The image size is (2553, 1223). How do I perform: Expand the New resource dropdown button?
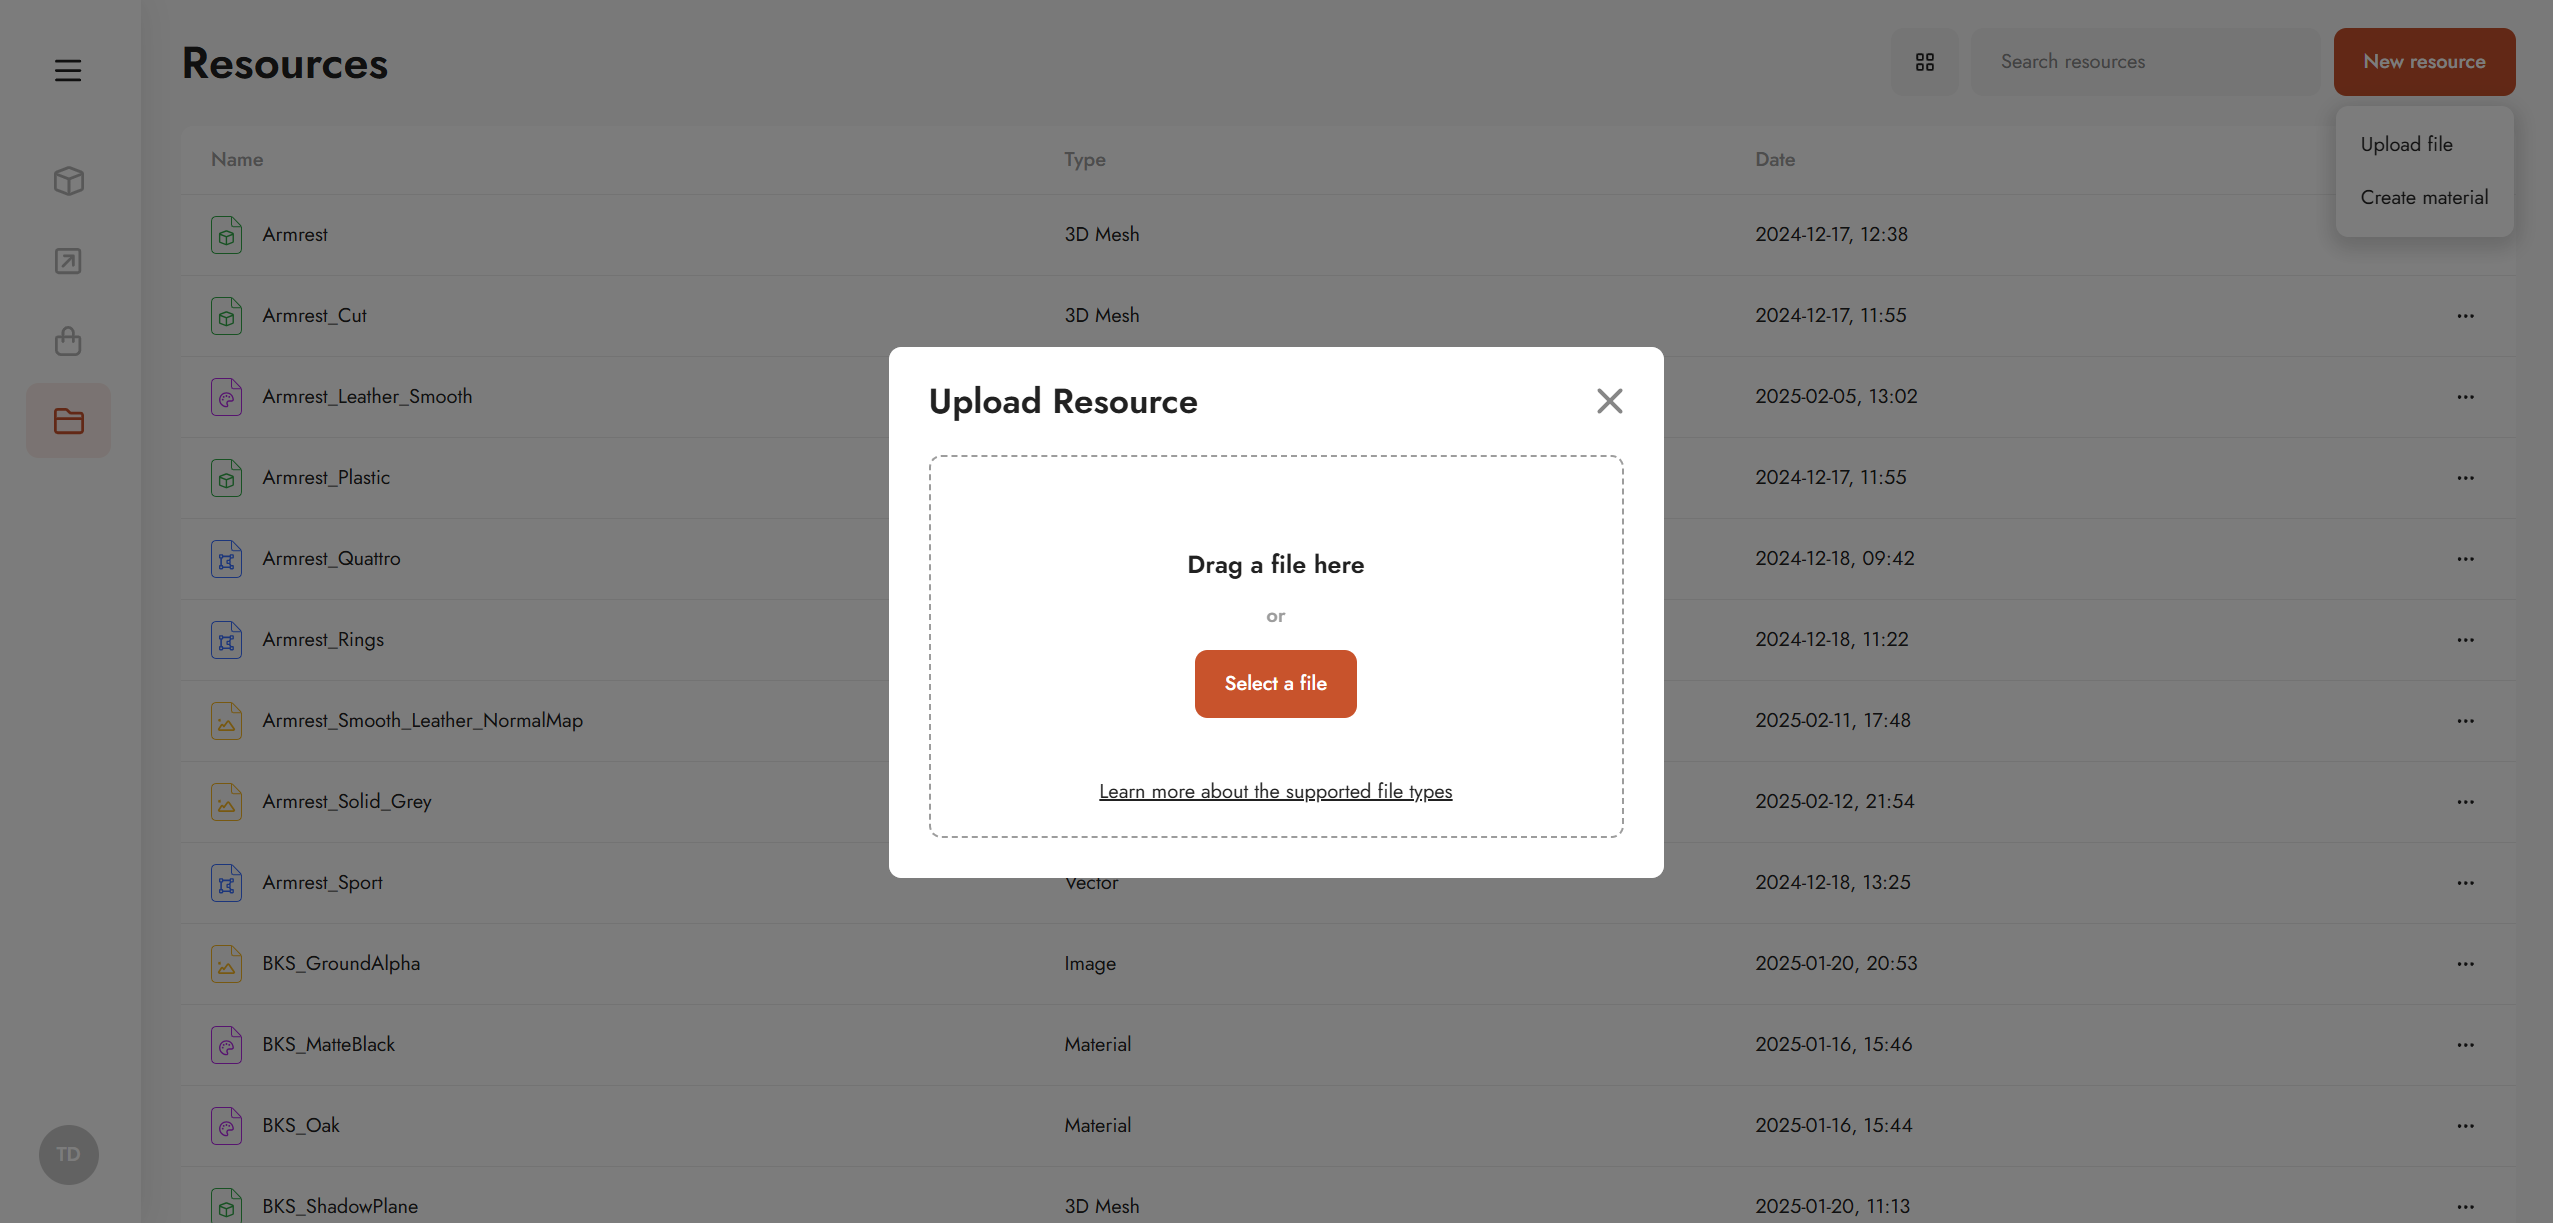[2424, 62]
